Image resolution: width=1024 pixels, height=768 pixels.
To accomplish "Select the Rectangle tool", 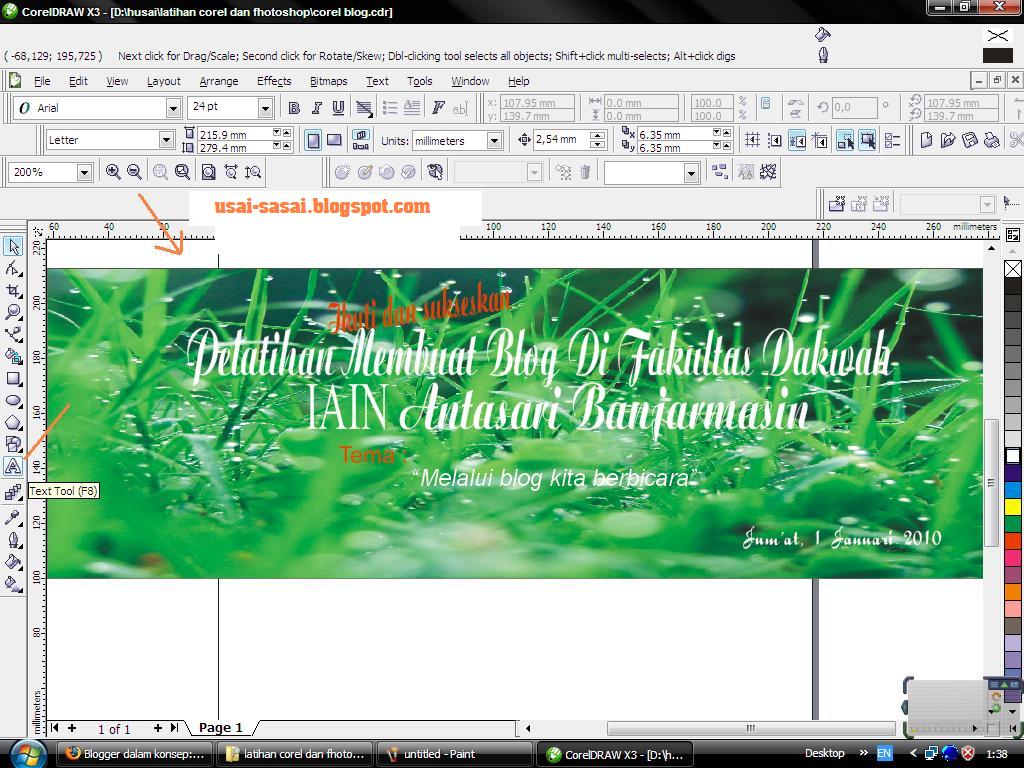I will point(14,378).
